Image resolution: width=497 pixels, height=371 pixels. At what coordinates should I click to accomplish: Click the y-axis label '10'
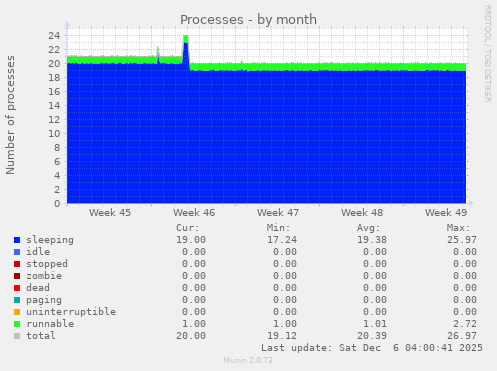[x=54, y=133]
